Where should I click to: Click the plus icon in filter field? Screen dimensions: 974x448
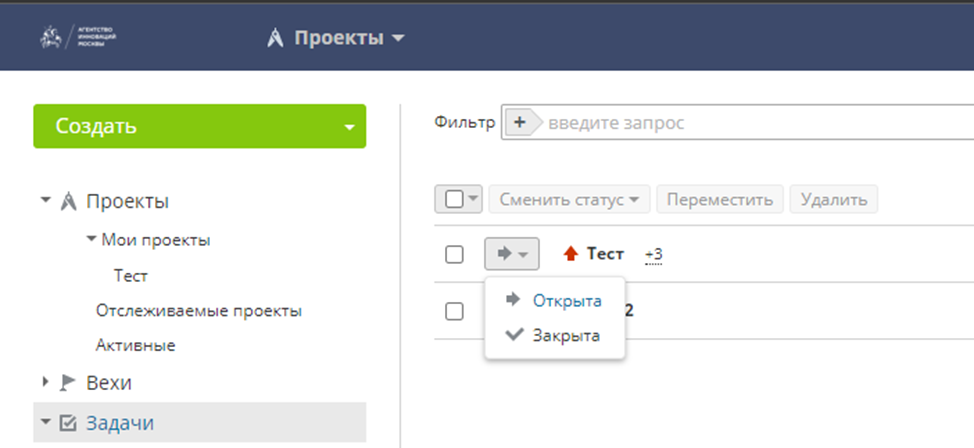[519, 123]
